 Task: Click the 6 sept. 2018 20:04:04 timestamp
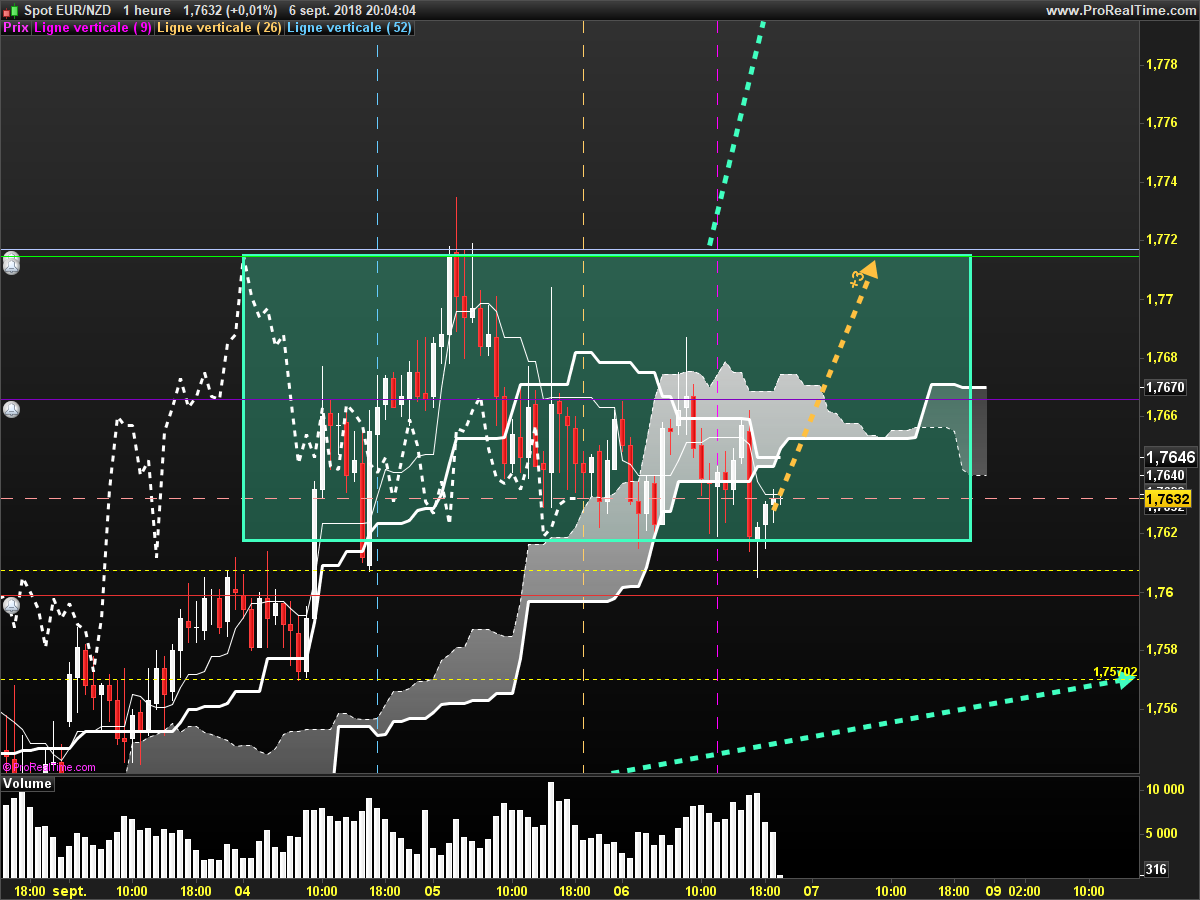[x=352, y=10]
